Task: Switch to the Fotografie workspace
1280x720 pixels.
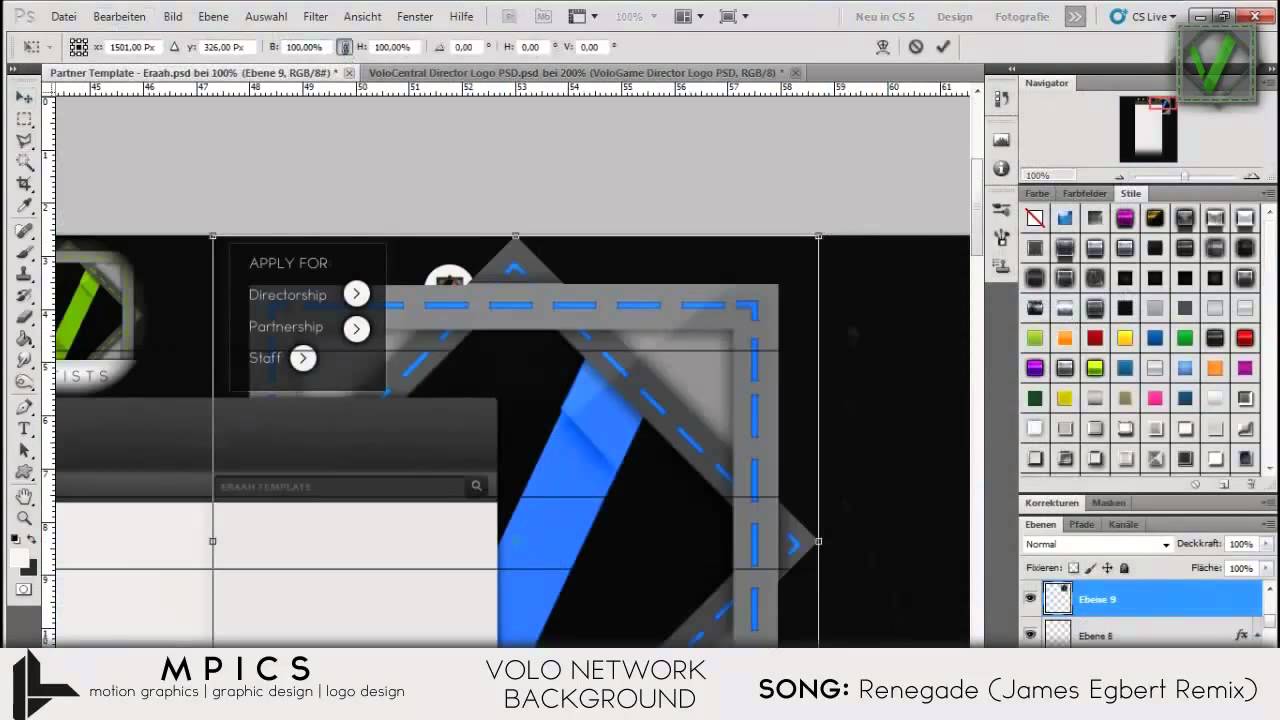Action: tap(1022, 17)
